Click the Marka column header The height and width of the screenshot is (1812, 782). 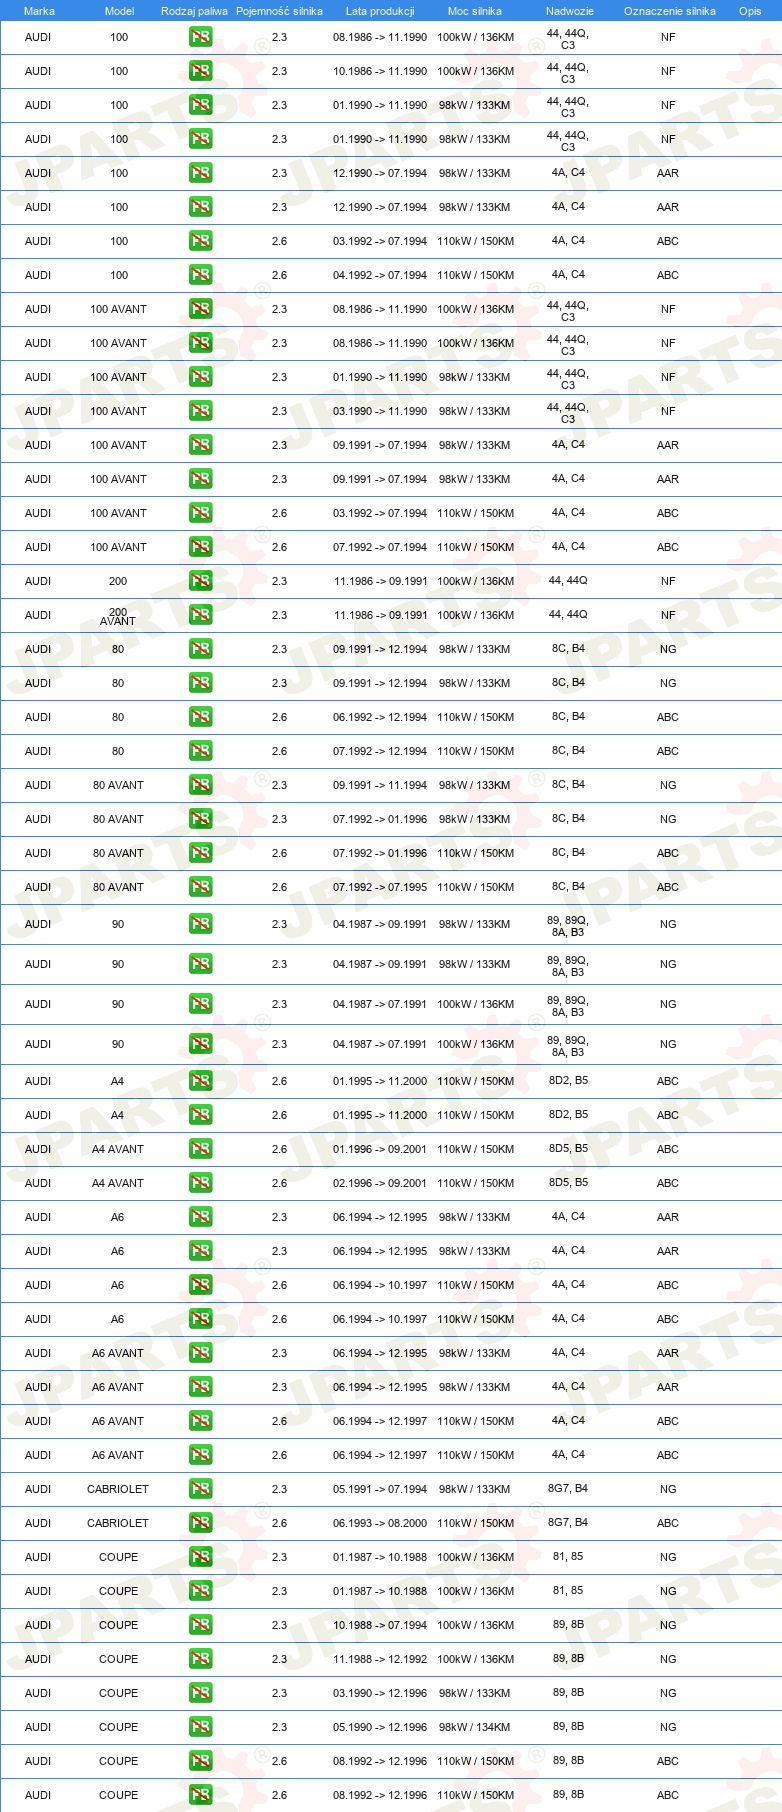[39, 11]
